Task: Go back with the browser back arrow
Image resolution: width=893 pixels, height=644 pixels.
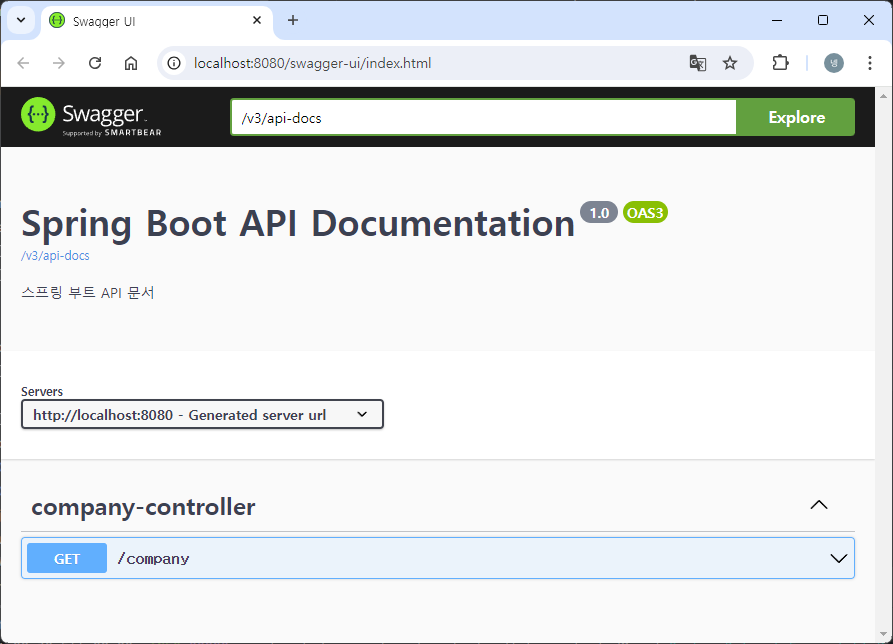Action: [23, 63]
